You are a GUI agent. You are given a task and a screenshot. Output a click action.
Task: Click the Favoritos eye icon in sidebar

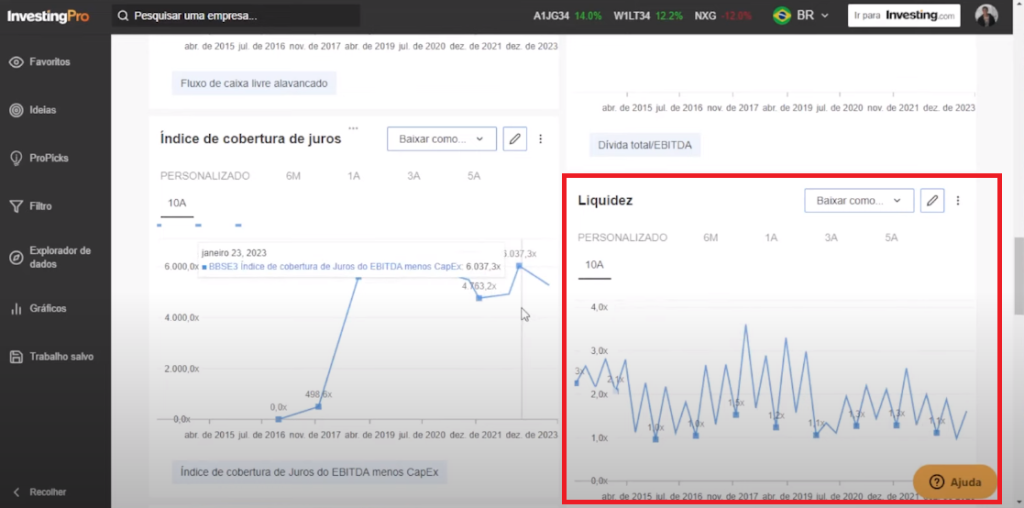[x=16, y=62]
